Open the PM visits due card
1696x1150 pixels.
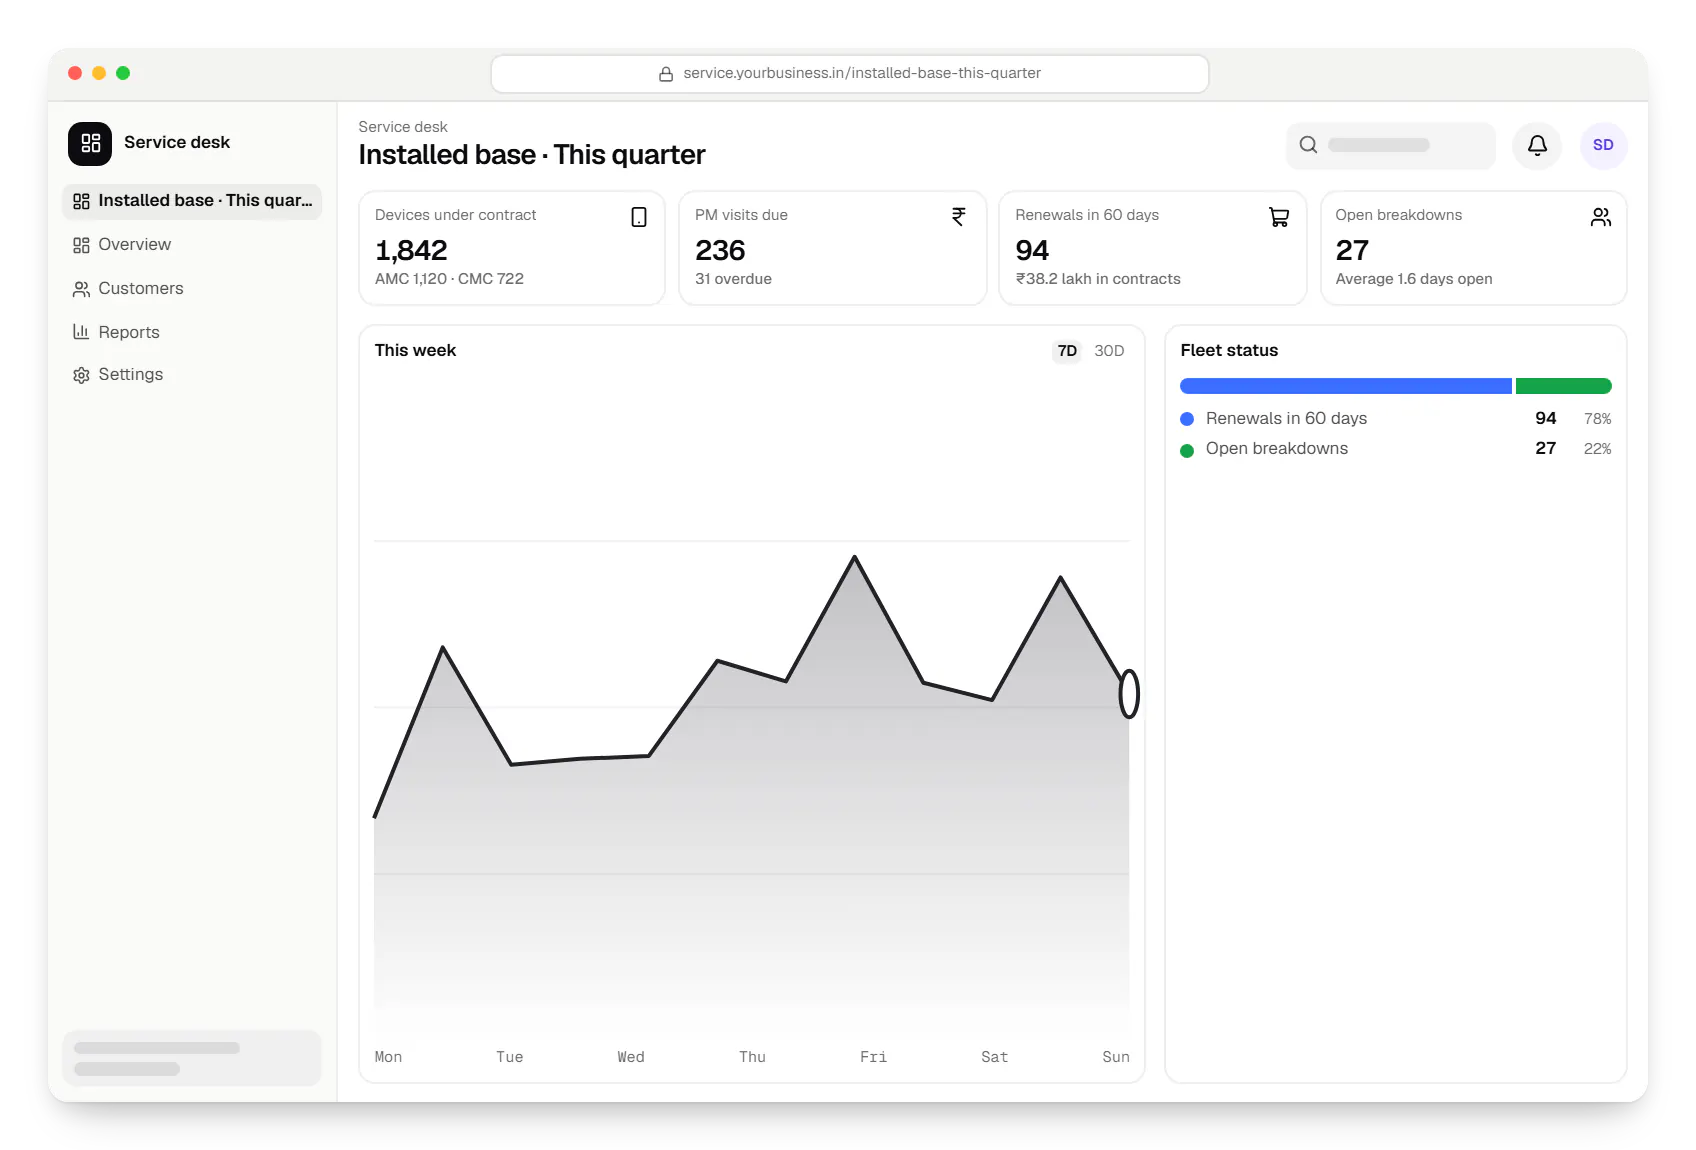(x=832, y=248)
